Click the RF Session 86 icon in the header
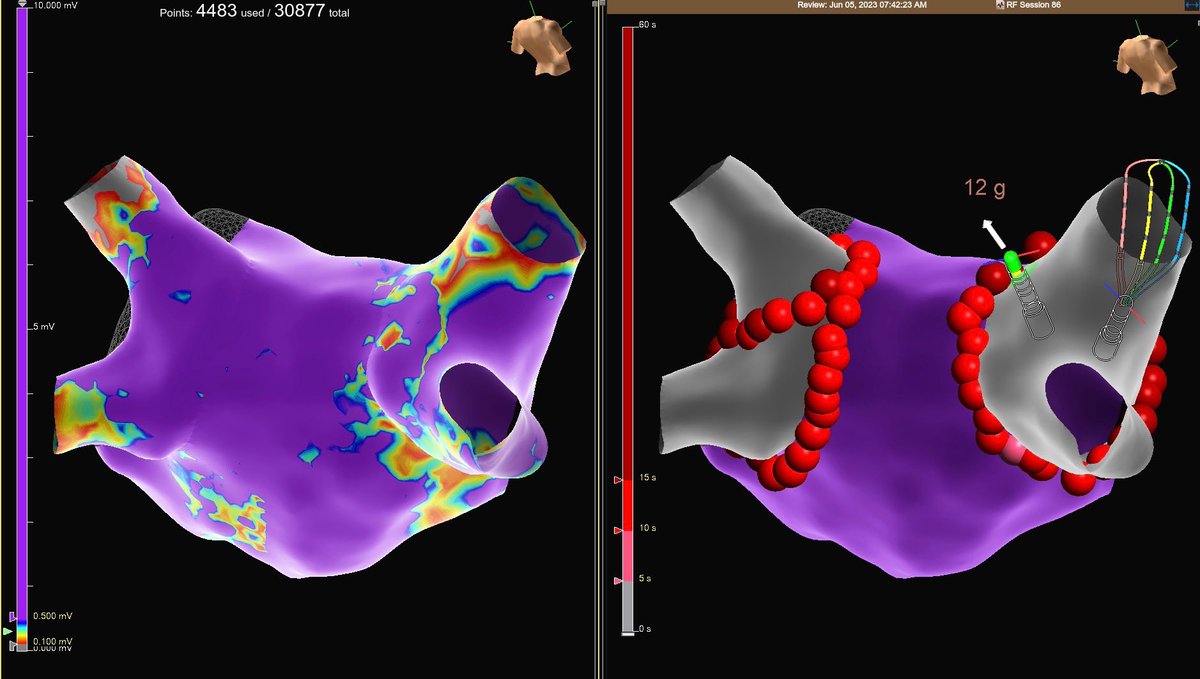This screenshot has height=679, width=1200. 1000,6
